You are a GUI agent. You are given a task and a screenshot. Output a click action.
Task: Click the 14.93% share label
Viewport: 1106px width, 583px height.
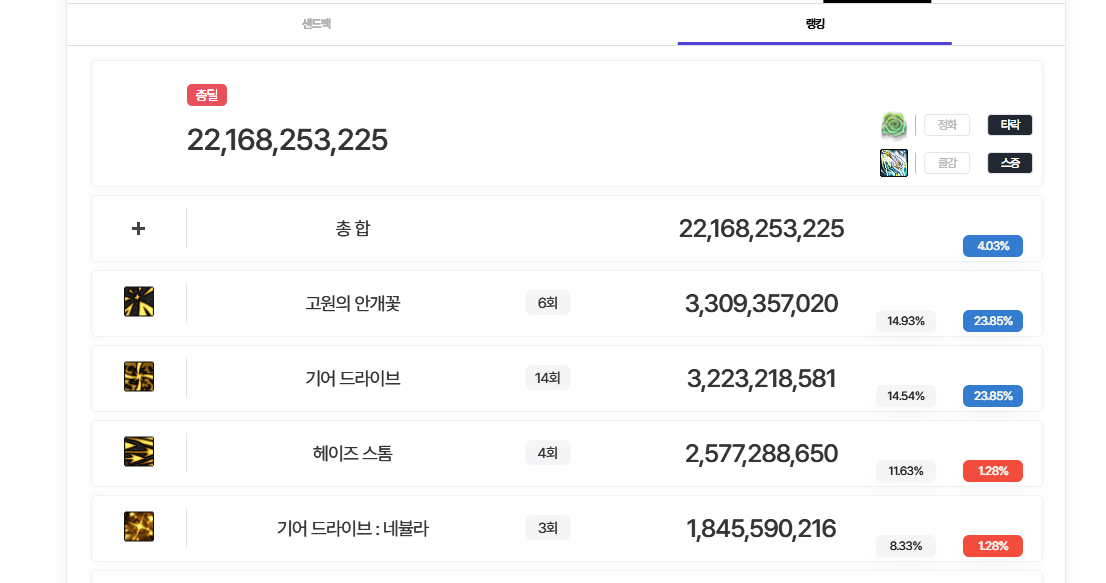(x=905, y=321)
